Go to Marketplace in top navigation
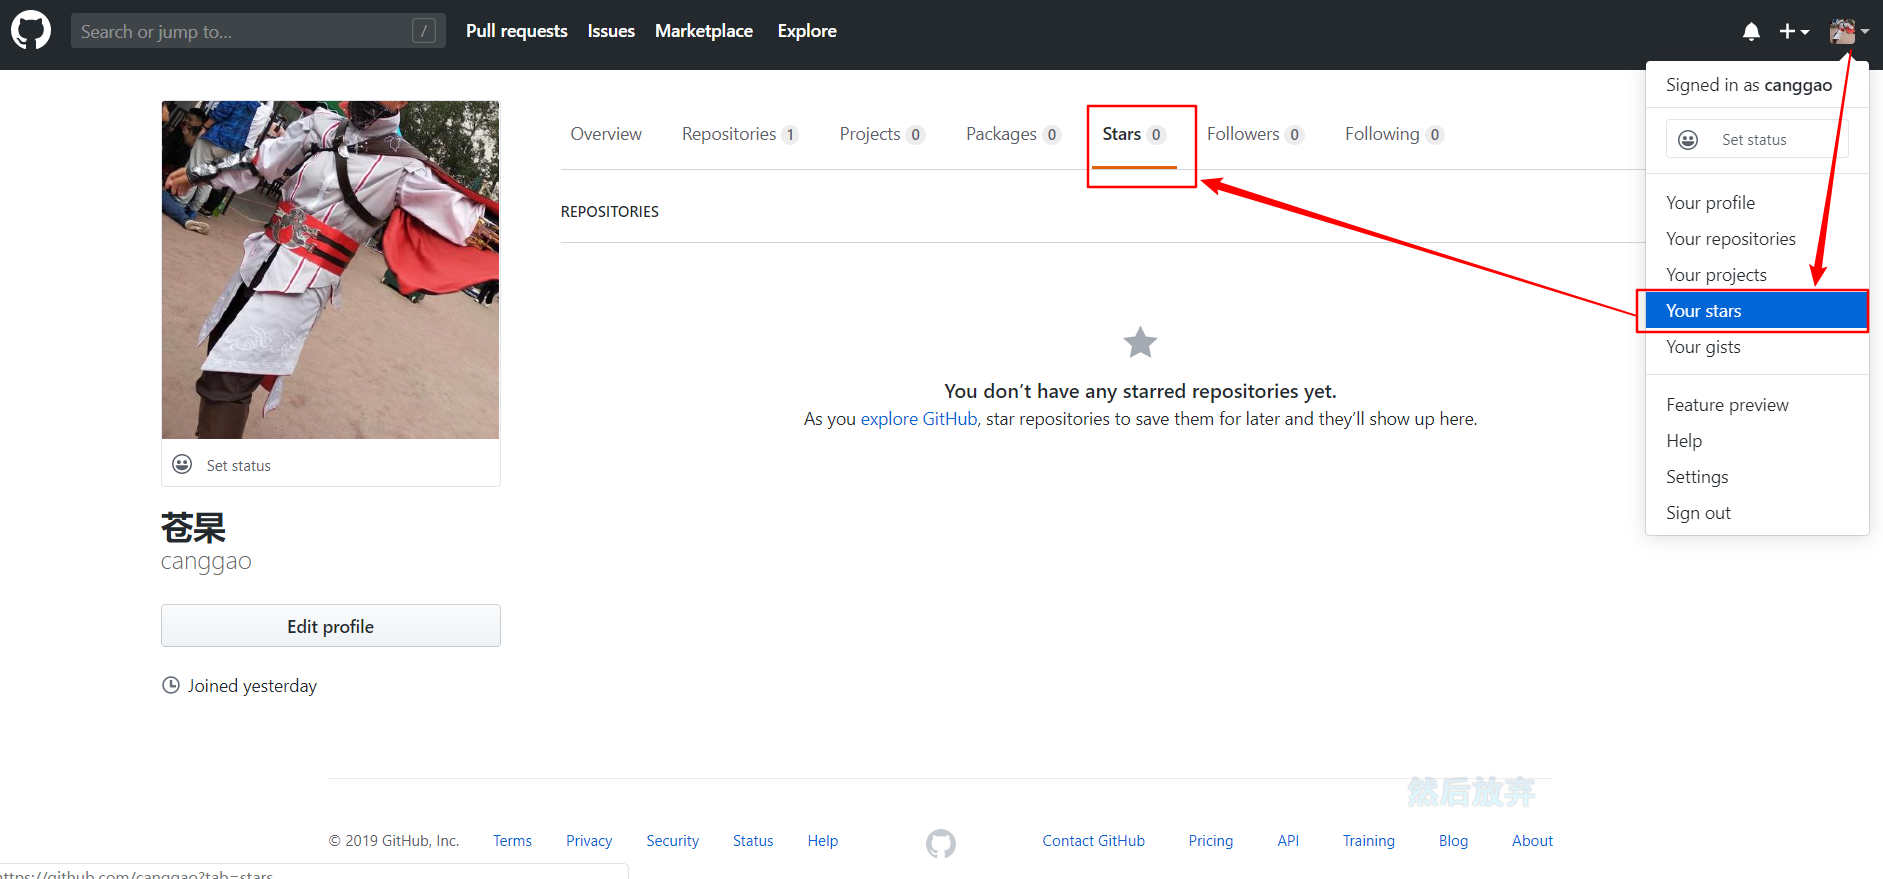Image resolution: width=1883 pixels, height=879 pixels. pyautogui.click(x=704, y=31)
